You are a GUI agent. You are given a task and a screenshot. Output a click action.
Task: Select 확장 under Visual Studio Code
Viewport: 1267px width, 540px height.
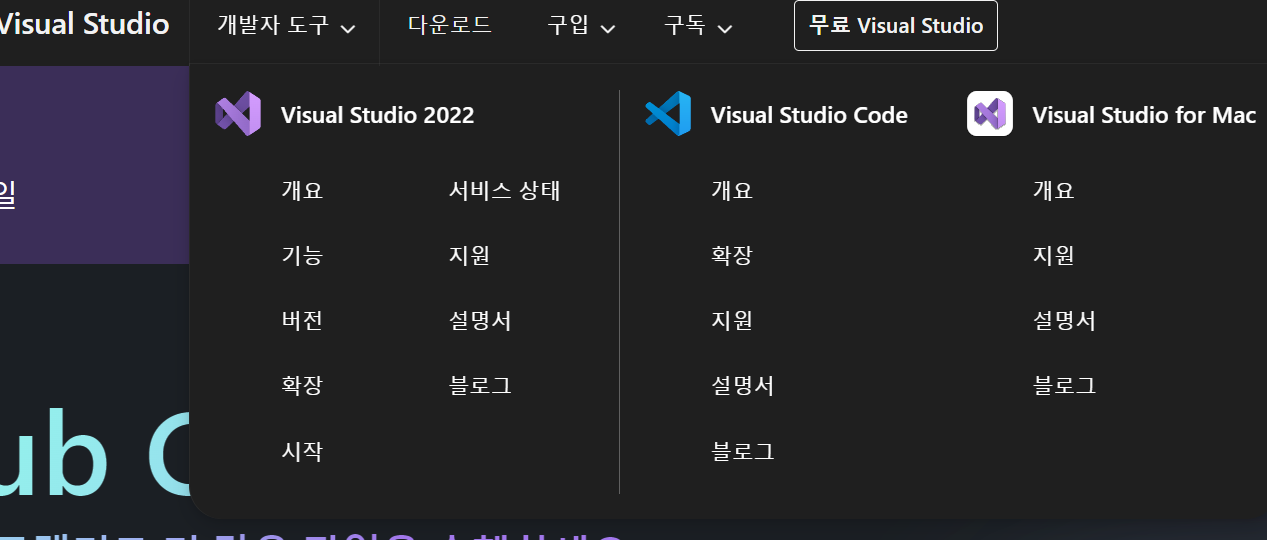pos(732,255)
